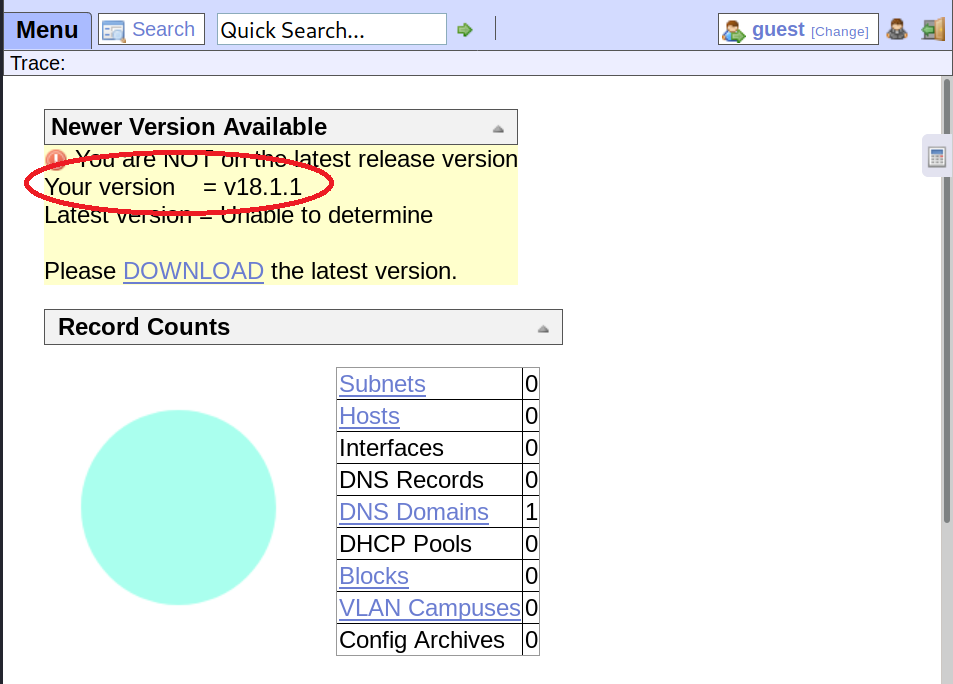Click the 'Config Archives' row label
Image resolution: width=953 pixels, height=684 pixels.
pos(422,640)
